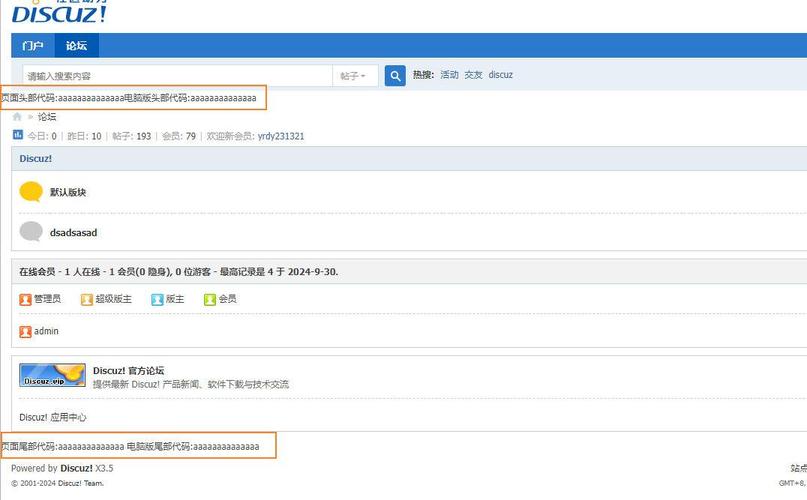This screenshot has width=807, height=500.
Task: Click the 今日: 0 statistic
Action: 42,136
